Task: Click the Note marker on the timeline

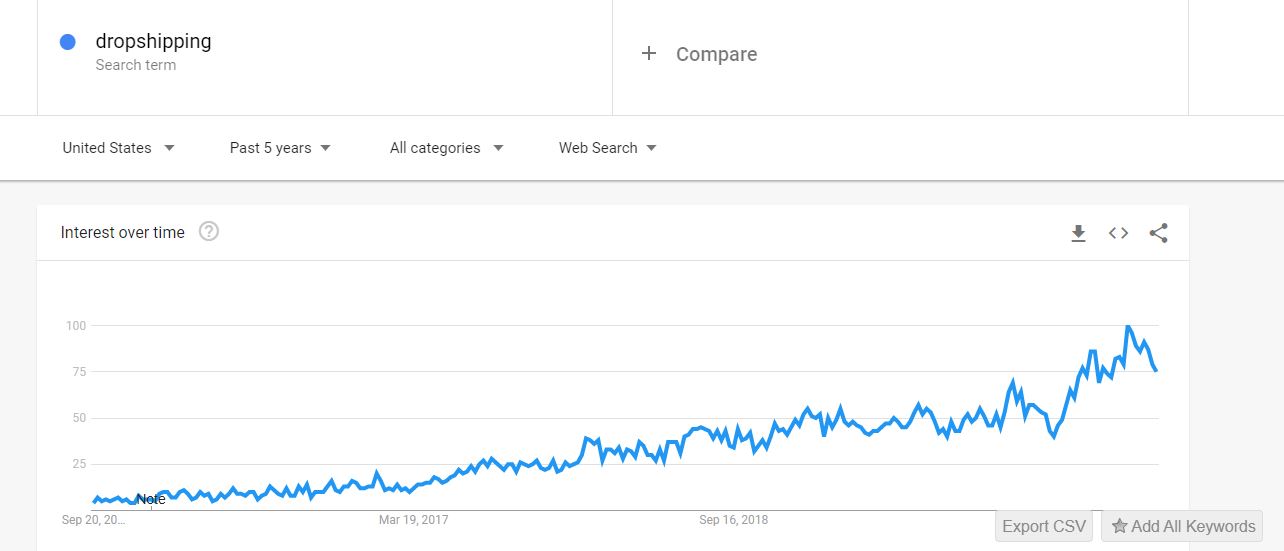Action: pyautogui.click(x=151, y=499)
